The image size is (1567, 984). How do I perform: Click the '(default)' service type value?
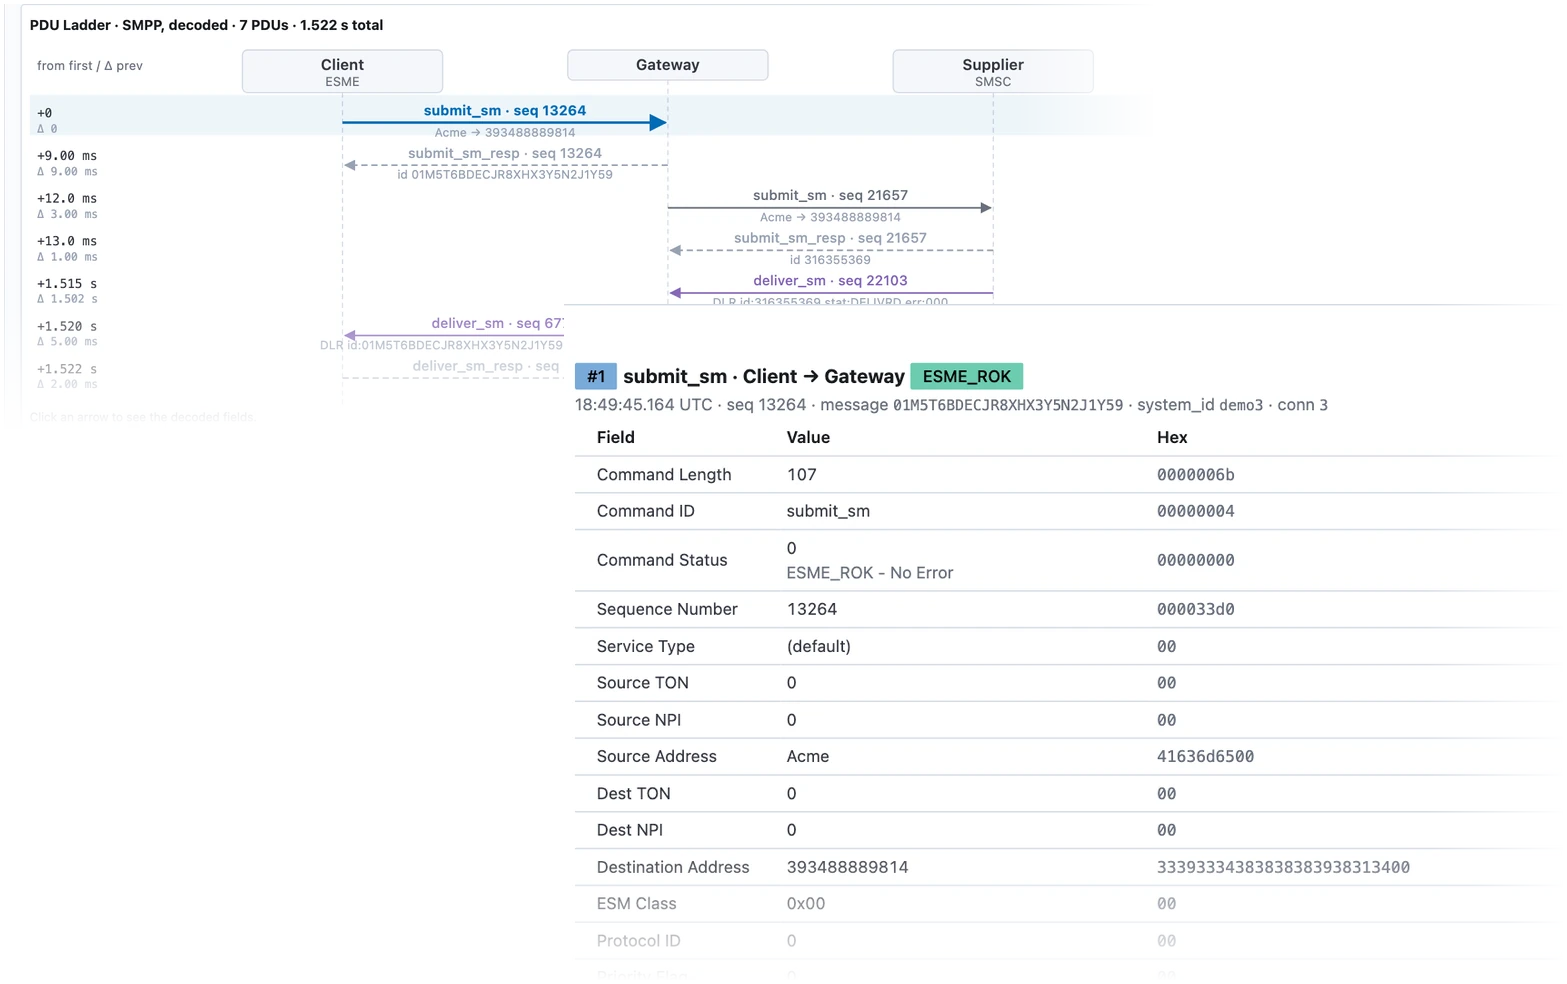click(x=819, y=646)
